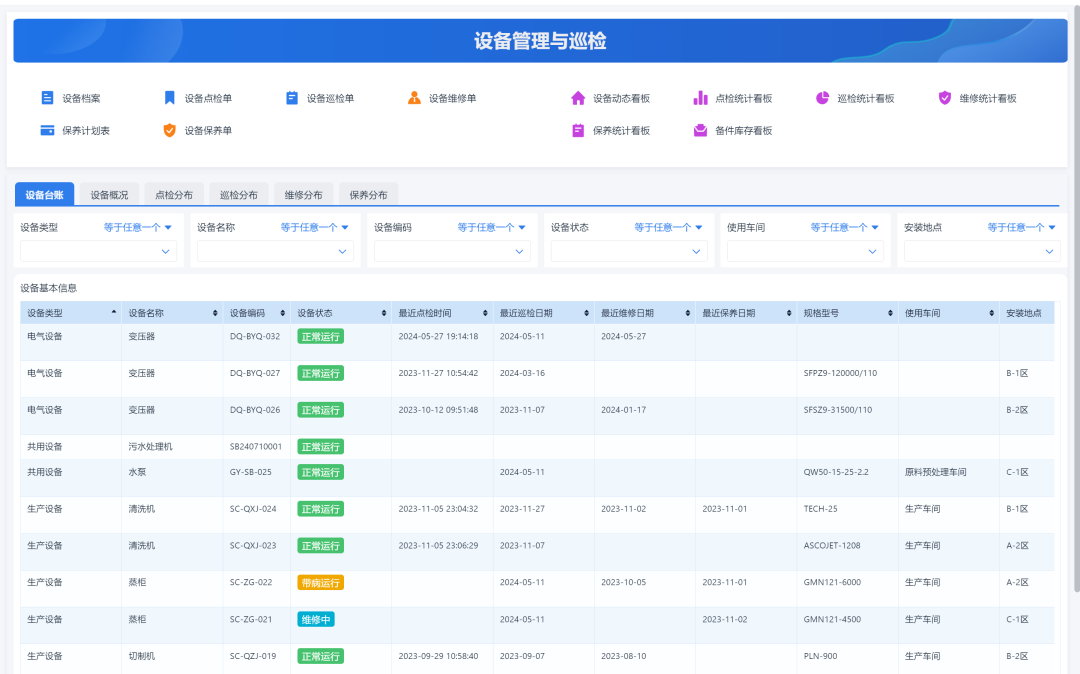Open the 巡检统计看板 dashboard
Image resolution: width=1080 pixels, height=674 pixels.
coord(856,97)
